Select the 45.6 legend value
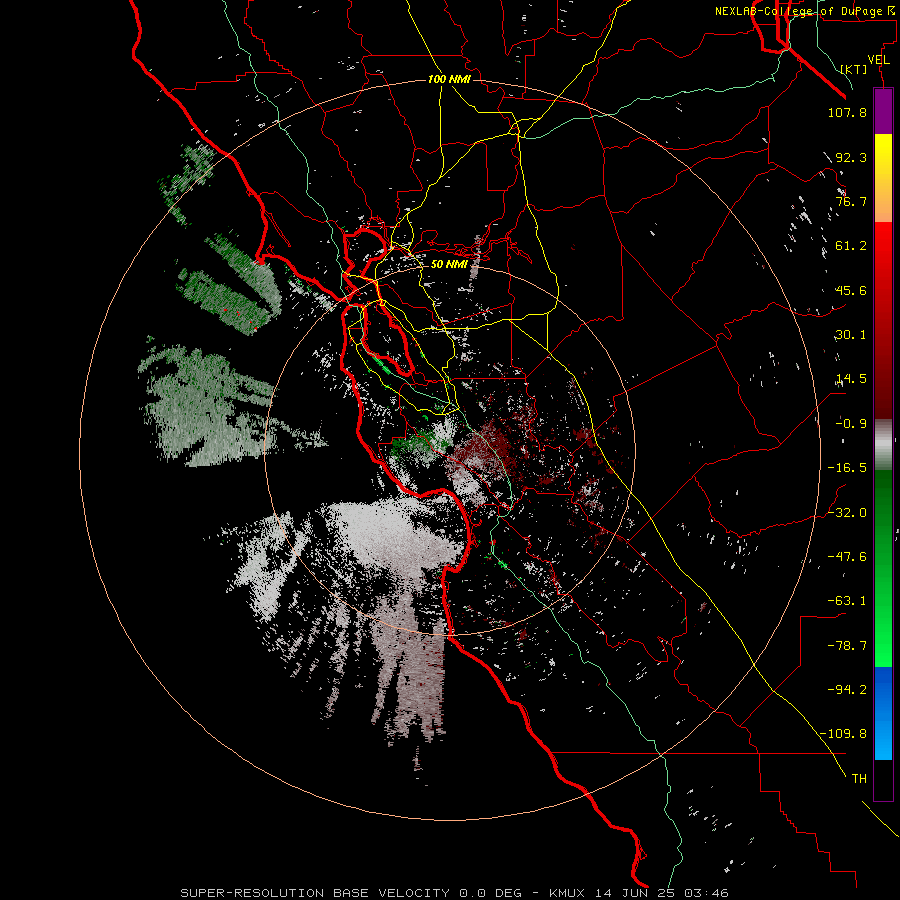 851,290
